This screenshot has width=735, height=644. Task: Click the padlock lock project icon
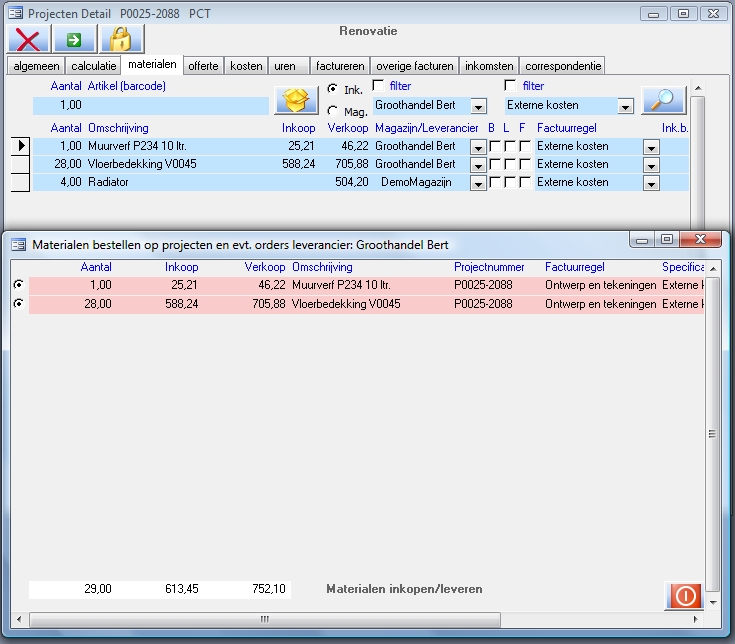coord(121,39)
